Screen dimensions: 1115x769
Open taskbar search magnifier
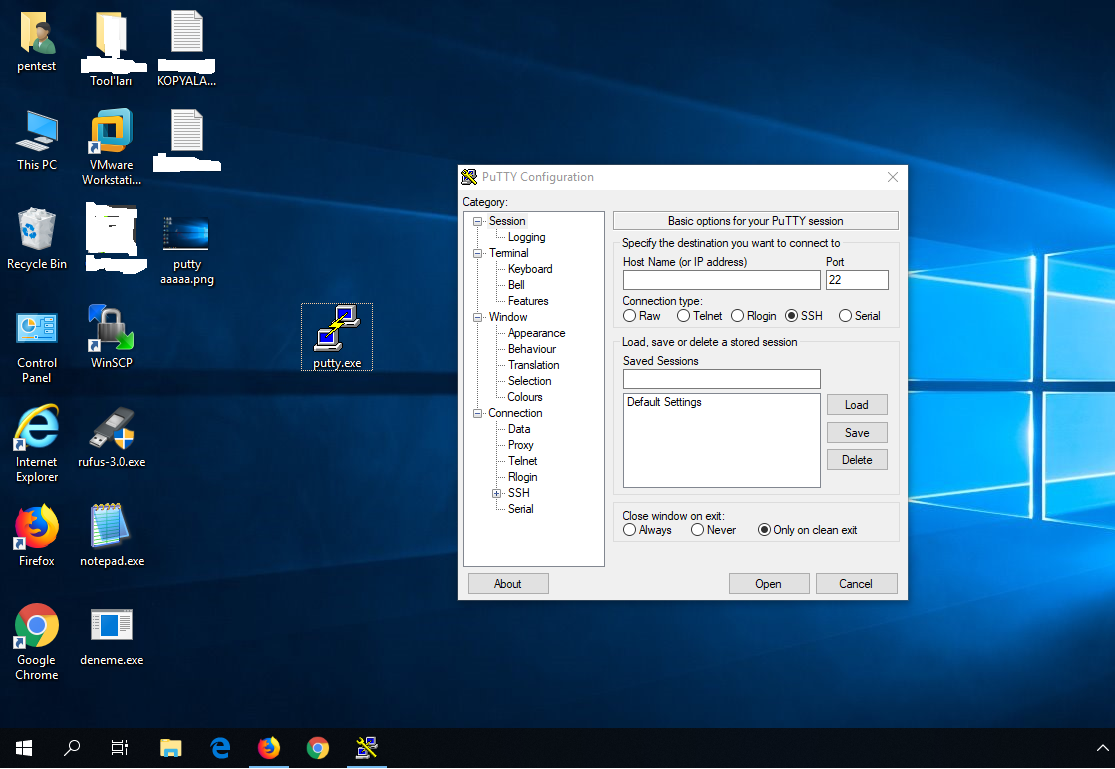[x=71, y=748]
